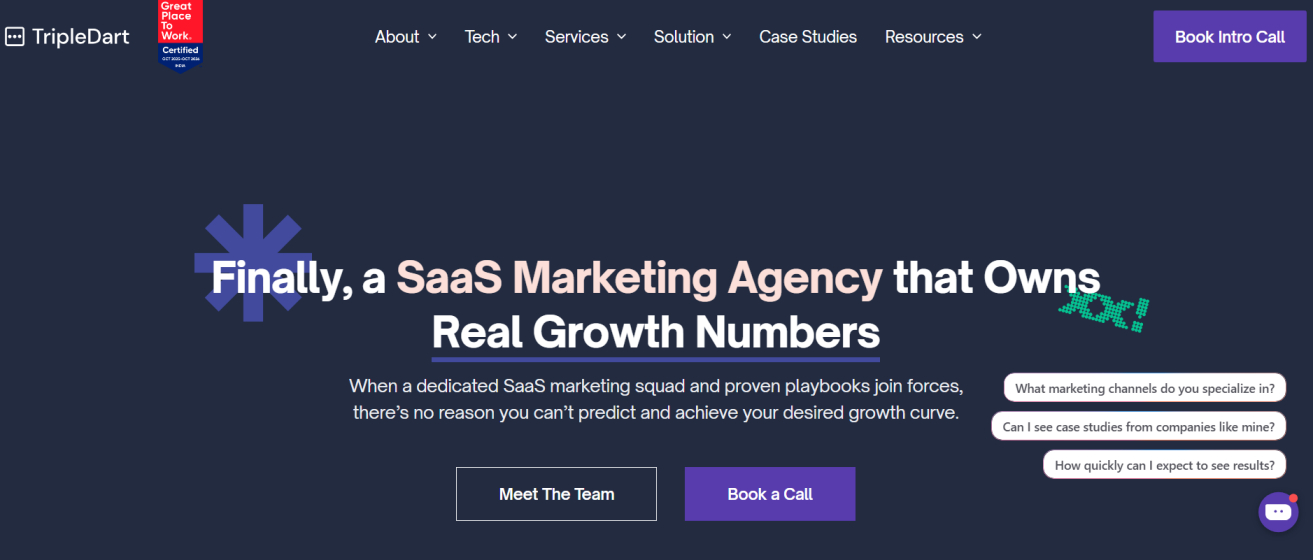Open the Resources dropdown menu
1313x560 pixels.
(x=933, y=37)
